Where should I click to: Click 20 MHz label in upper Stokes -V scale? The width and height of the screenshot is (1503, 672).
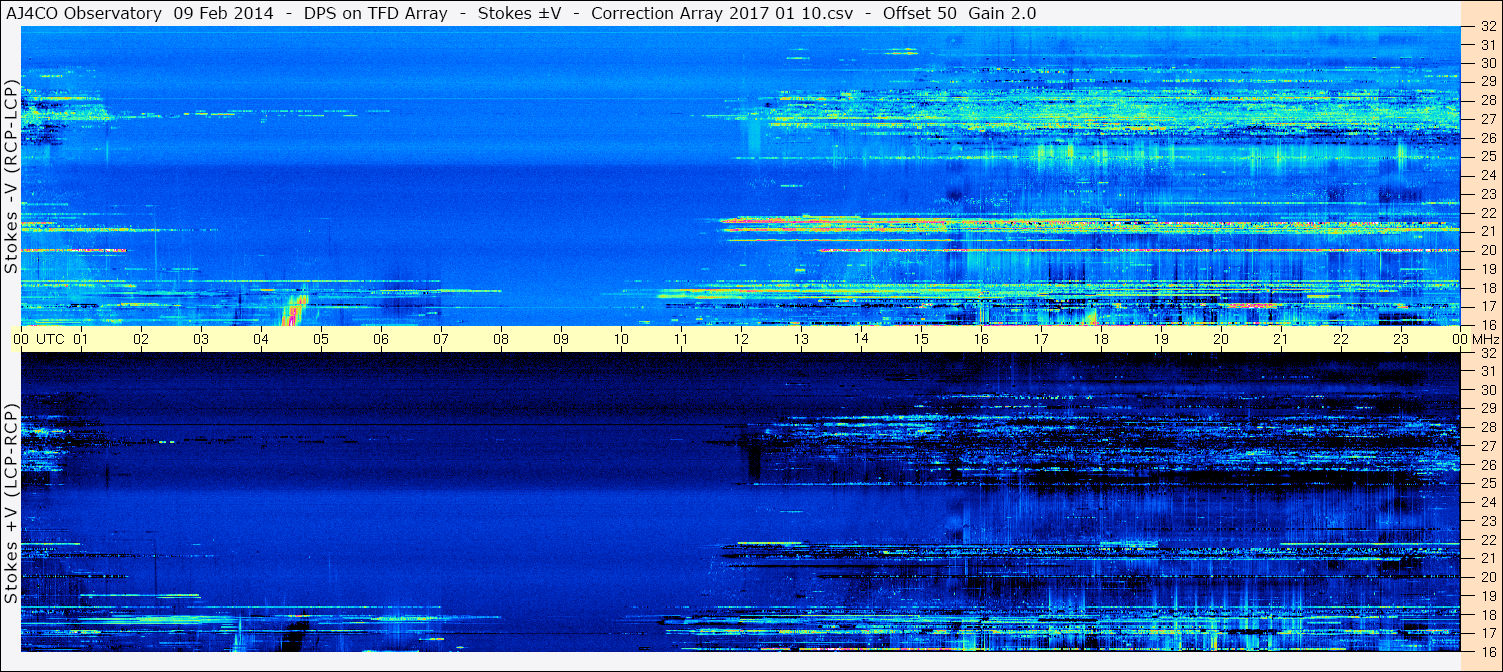point(1487,250)
